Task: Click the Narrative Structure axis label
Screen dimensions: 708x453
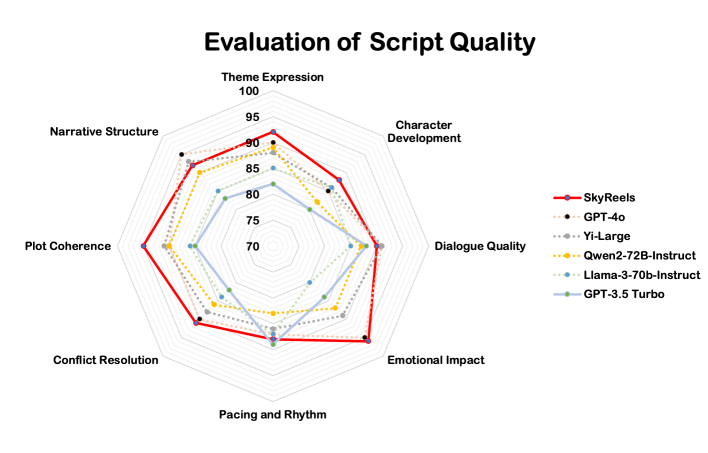Action: (x=104, y=131)
